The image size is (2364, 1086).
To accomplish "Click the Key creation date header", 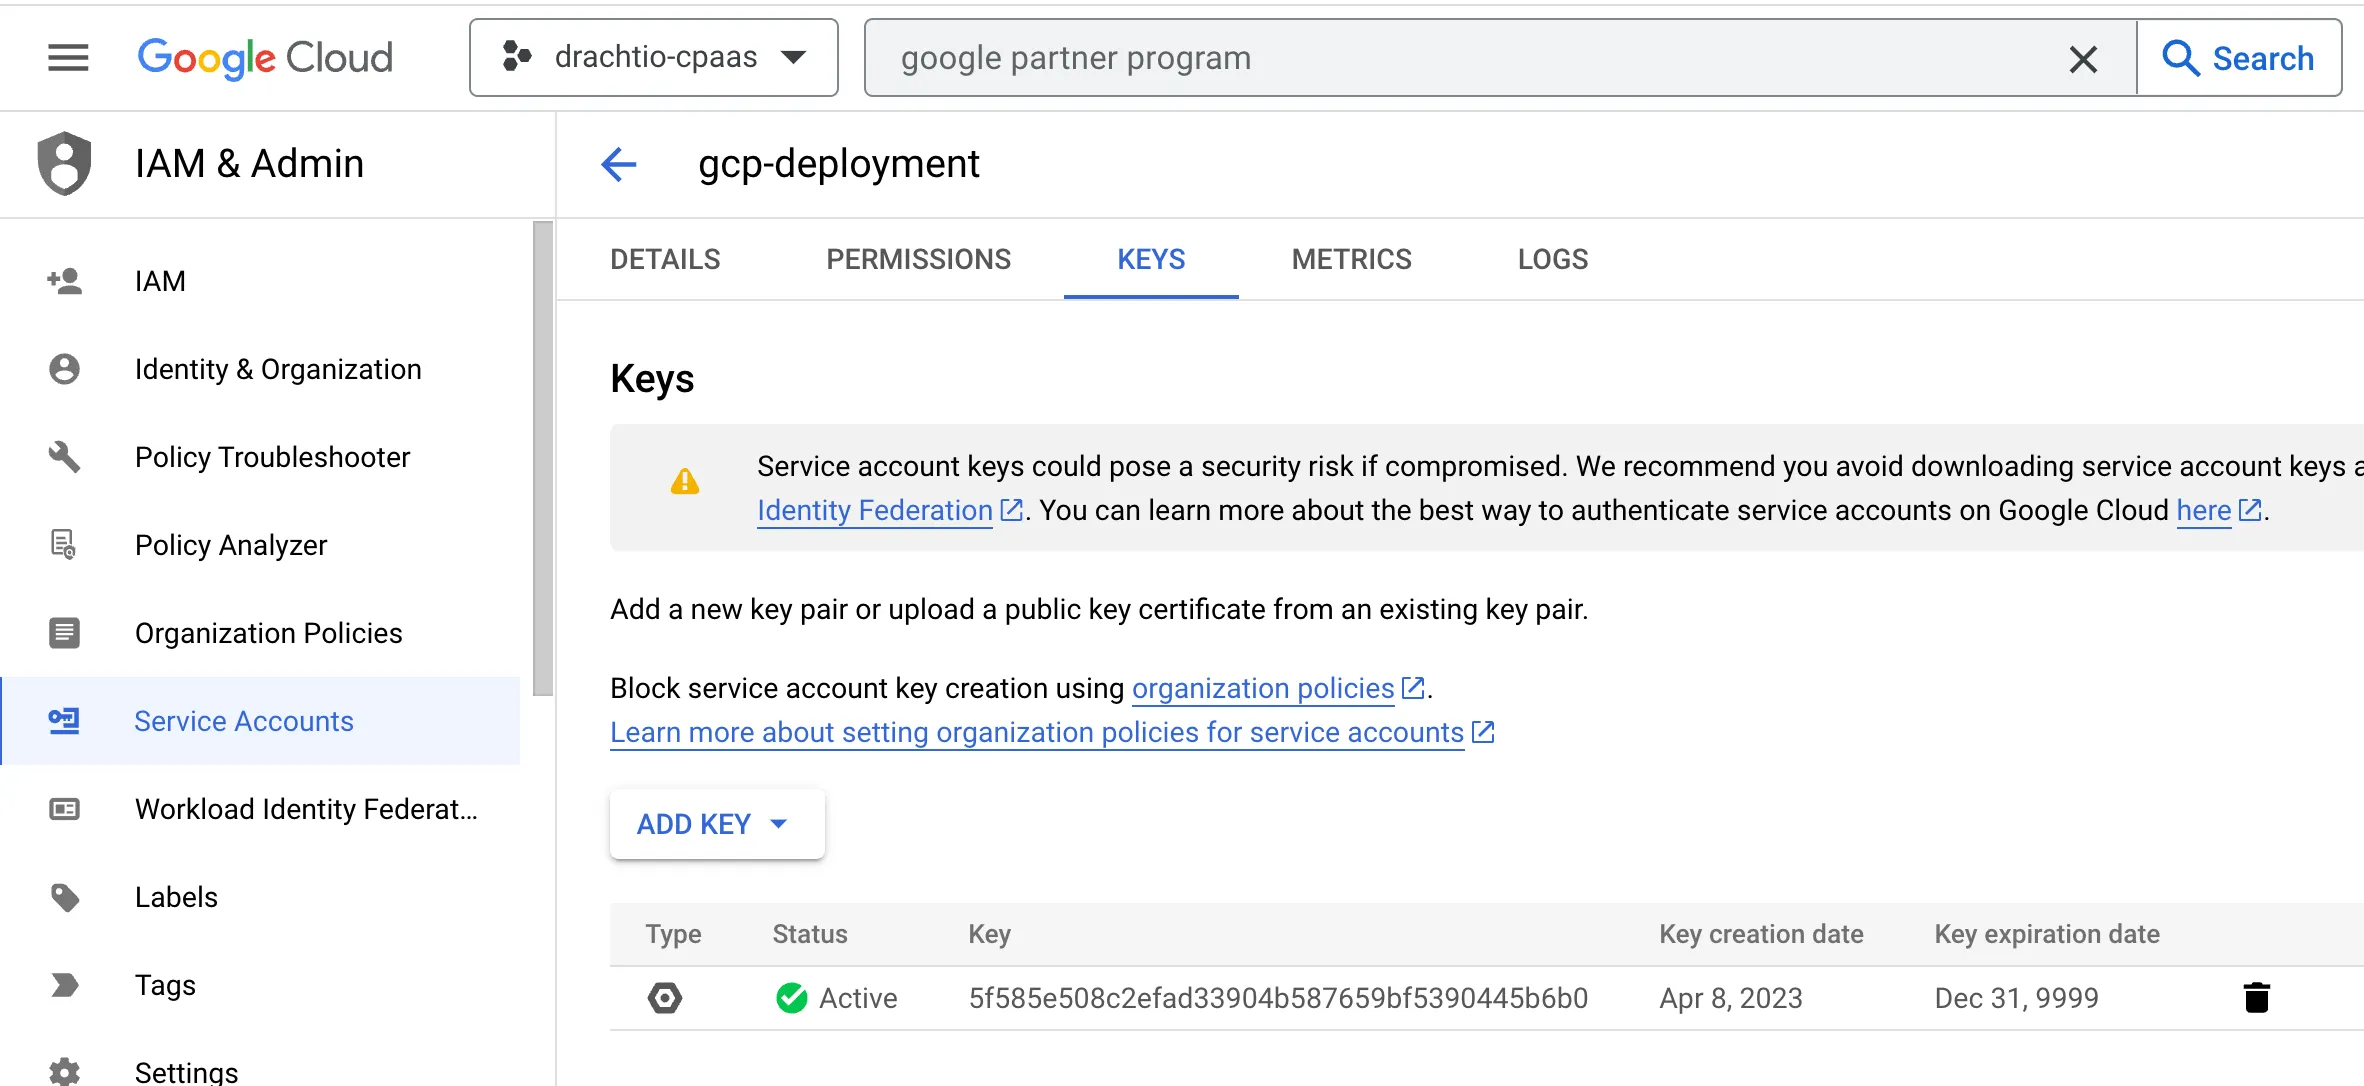I will (1761, 934).
